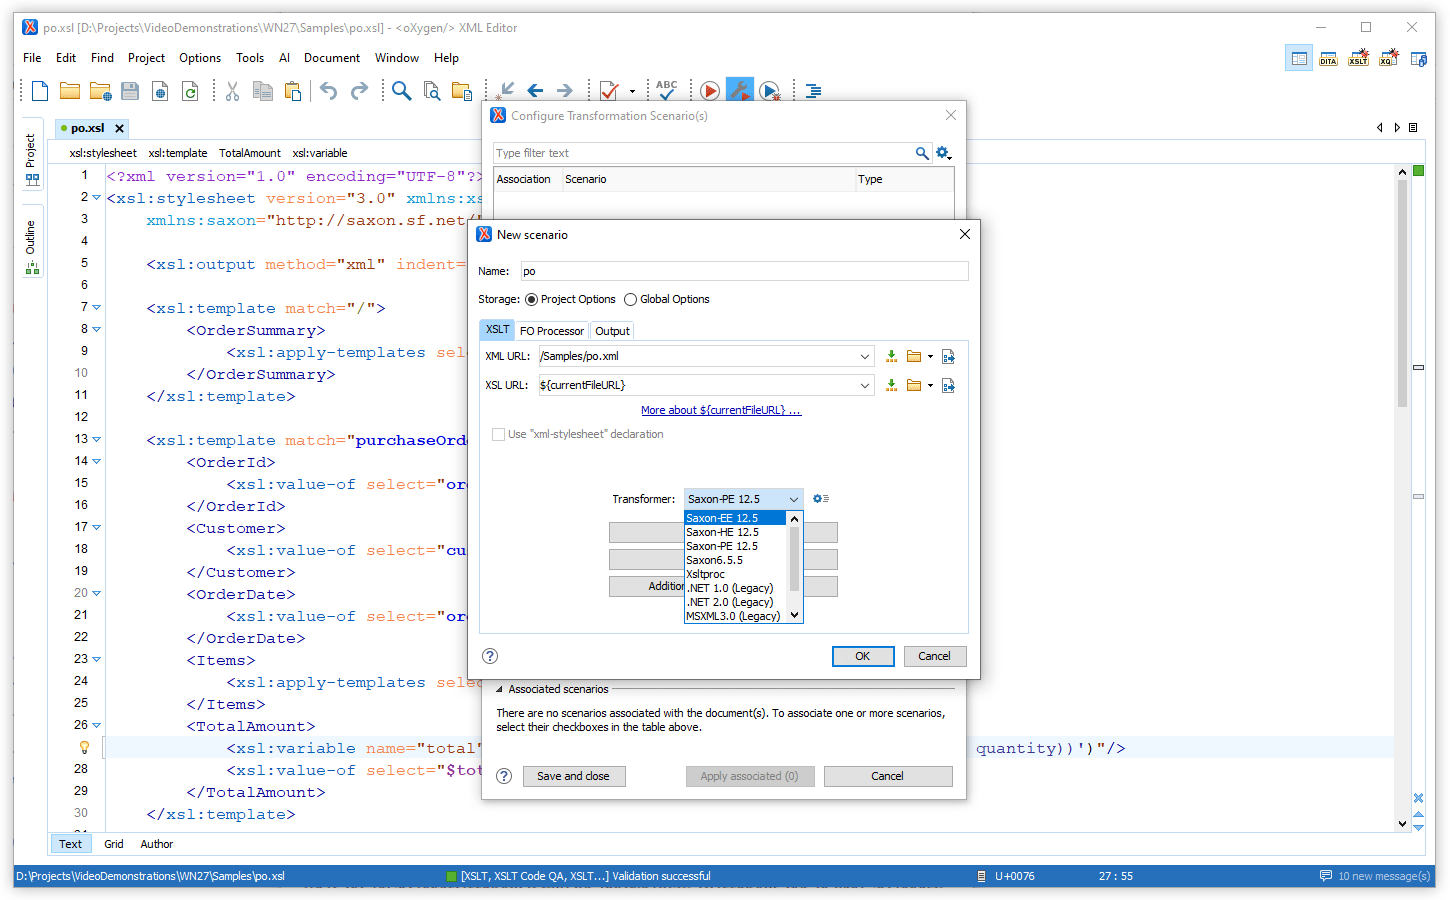Click Configure Transformation Scenario wrench icon
Screen dimensions: 1450x900
(740, 91)
